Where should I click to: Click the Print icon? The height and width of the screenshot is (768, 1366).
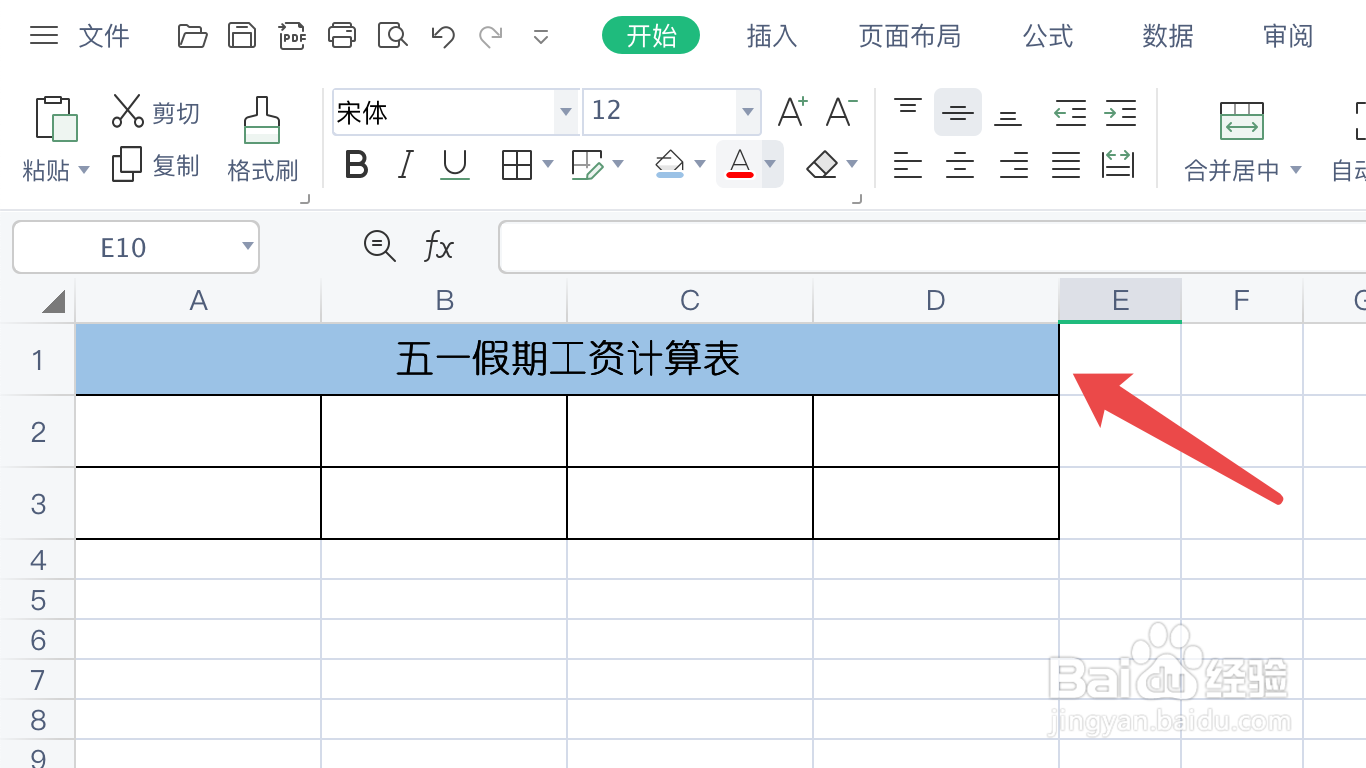tap(342, 35)
